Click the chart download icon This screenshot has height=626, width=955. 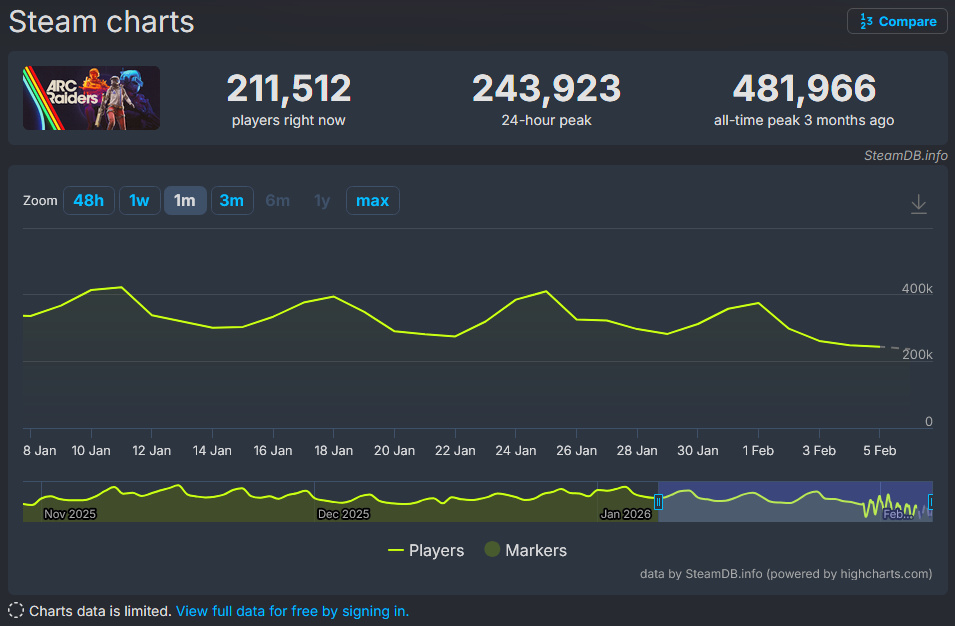point(918,203)
